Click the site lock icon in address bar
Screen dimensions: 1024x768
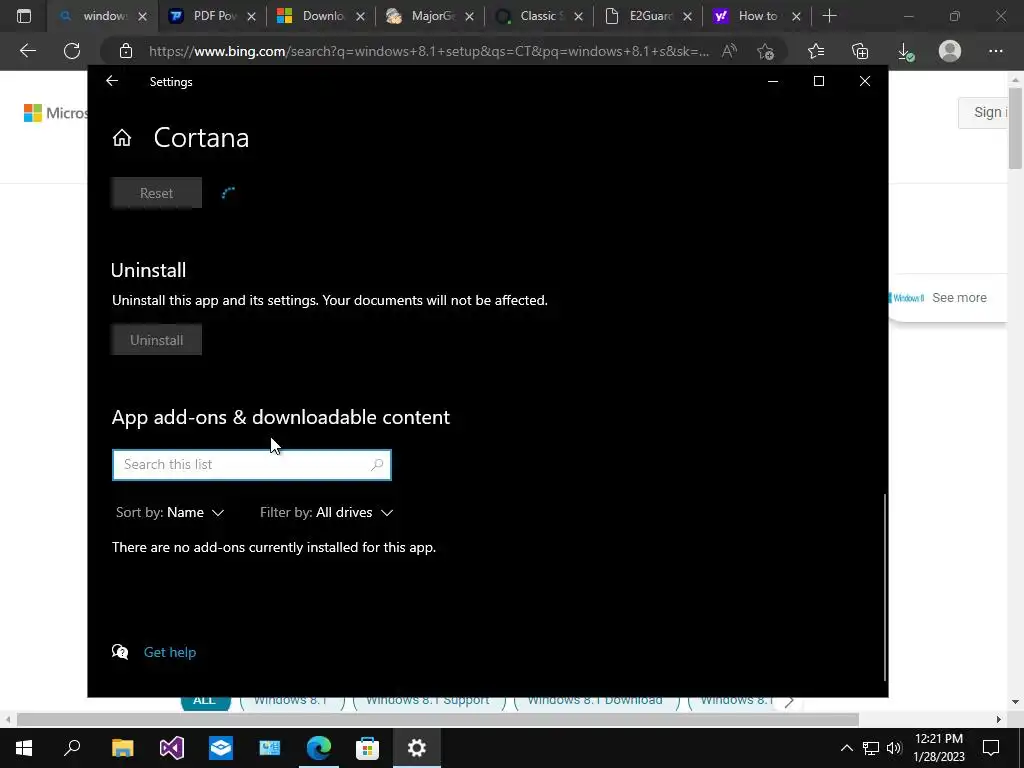click(x=126, y=51)
